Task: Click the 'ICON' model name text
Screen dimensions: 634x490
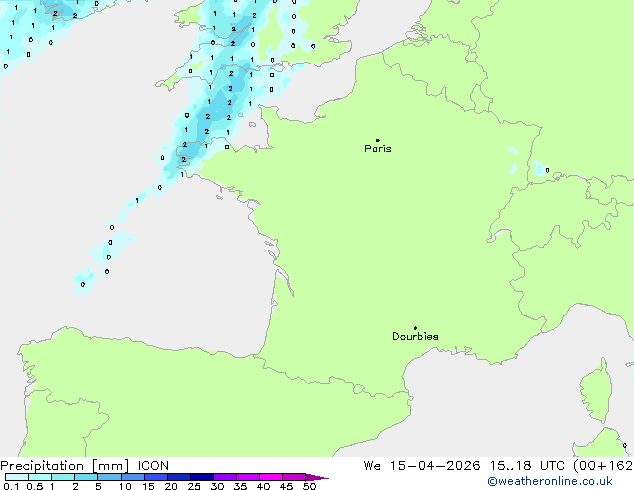Action: tap(153, 466)
